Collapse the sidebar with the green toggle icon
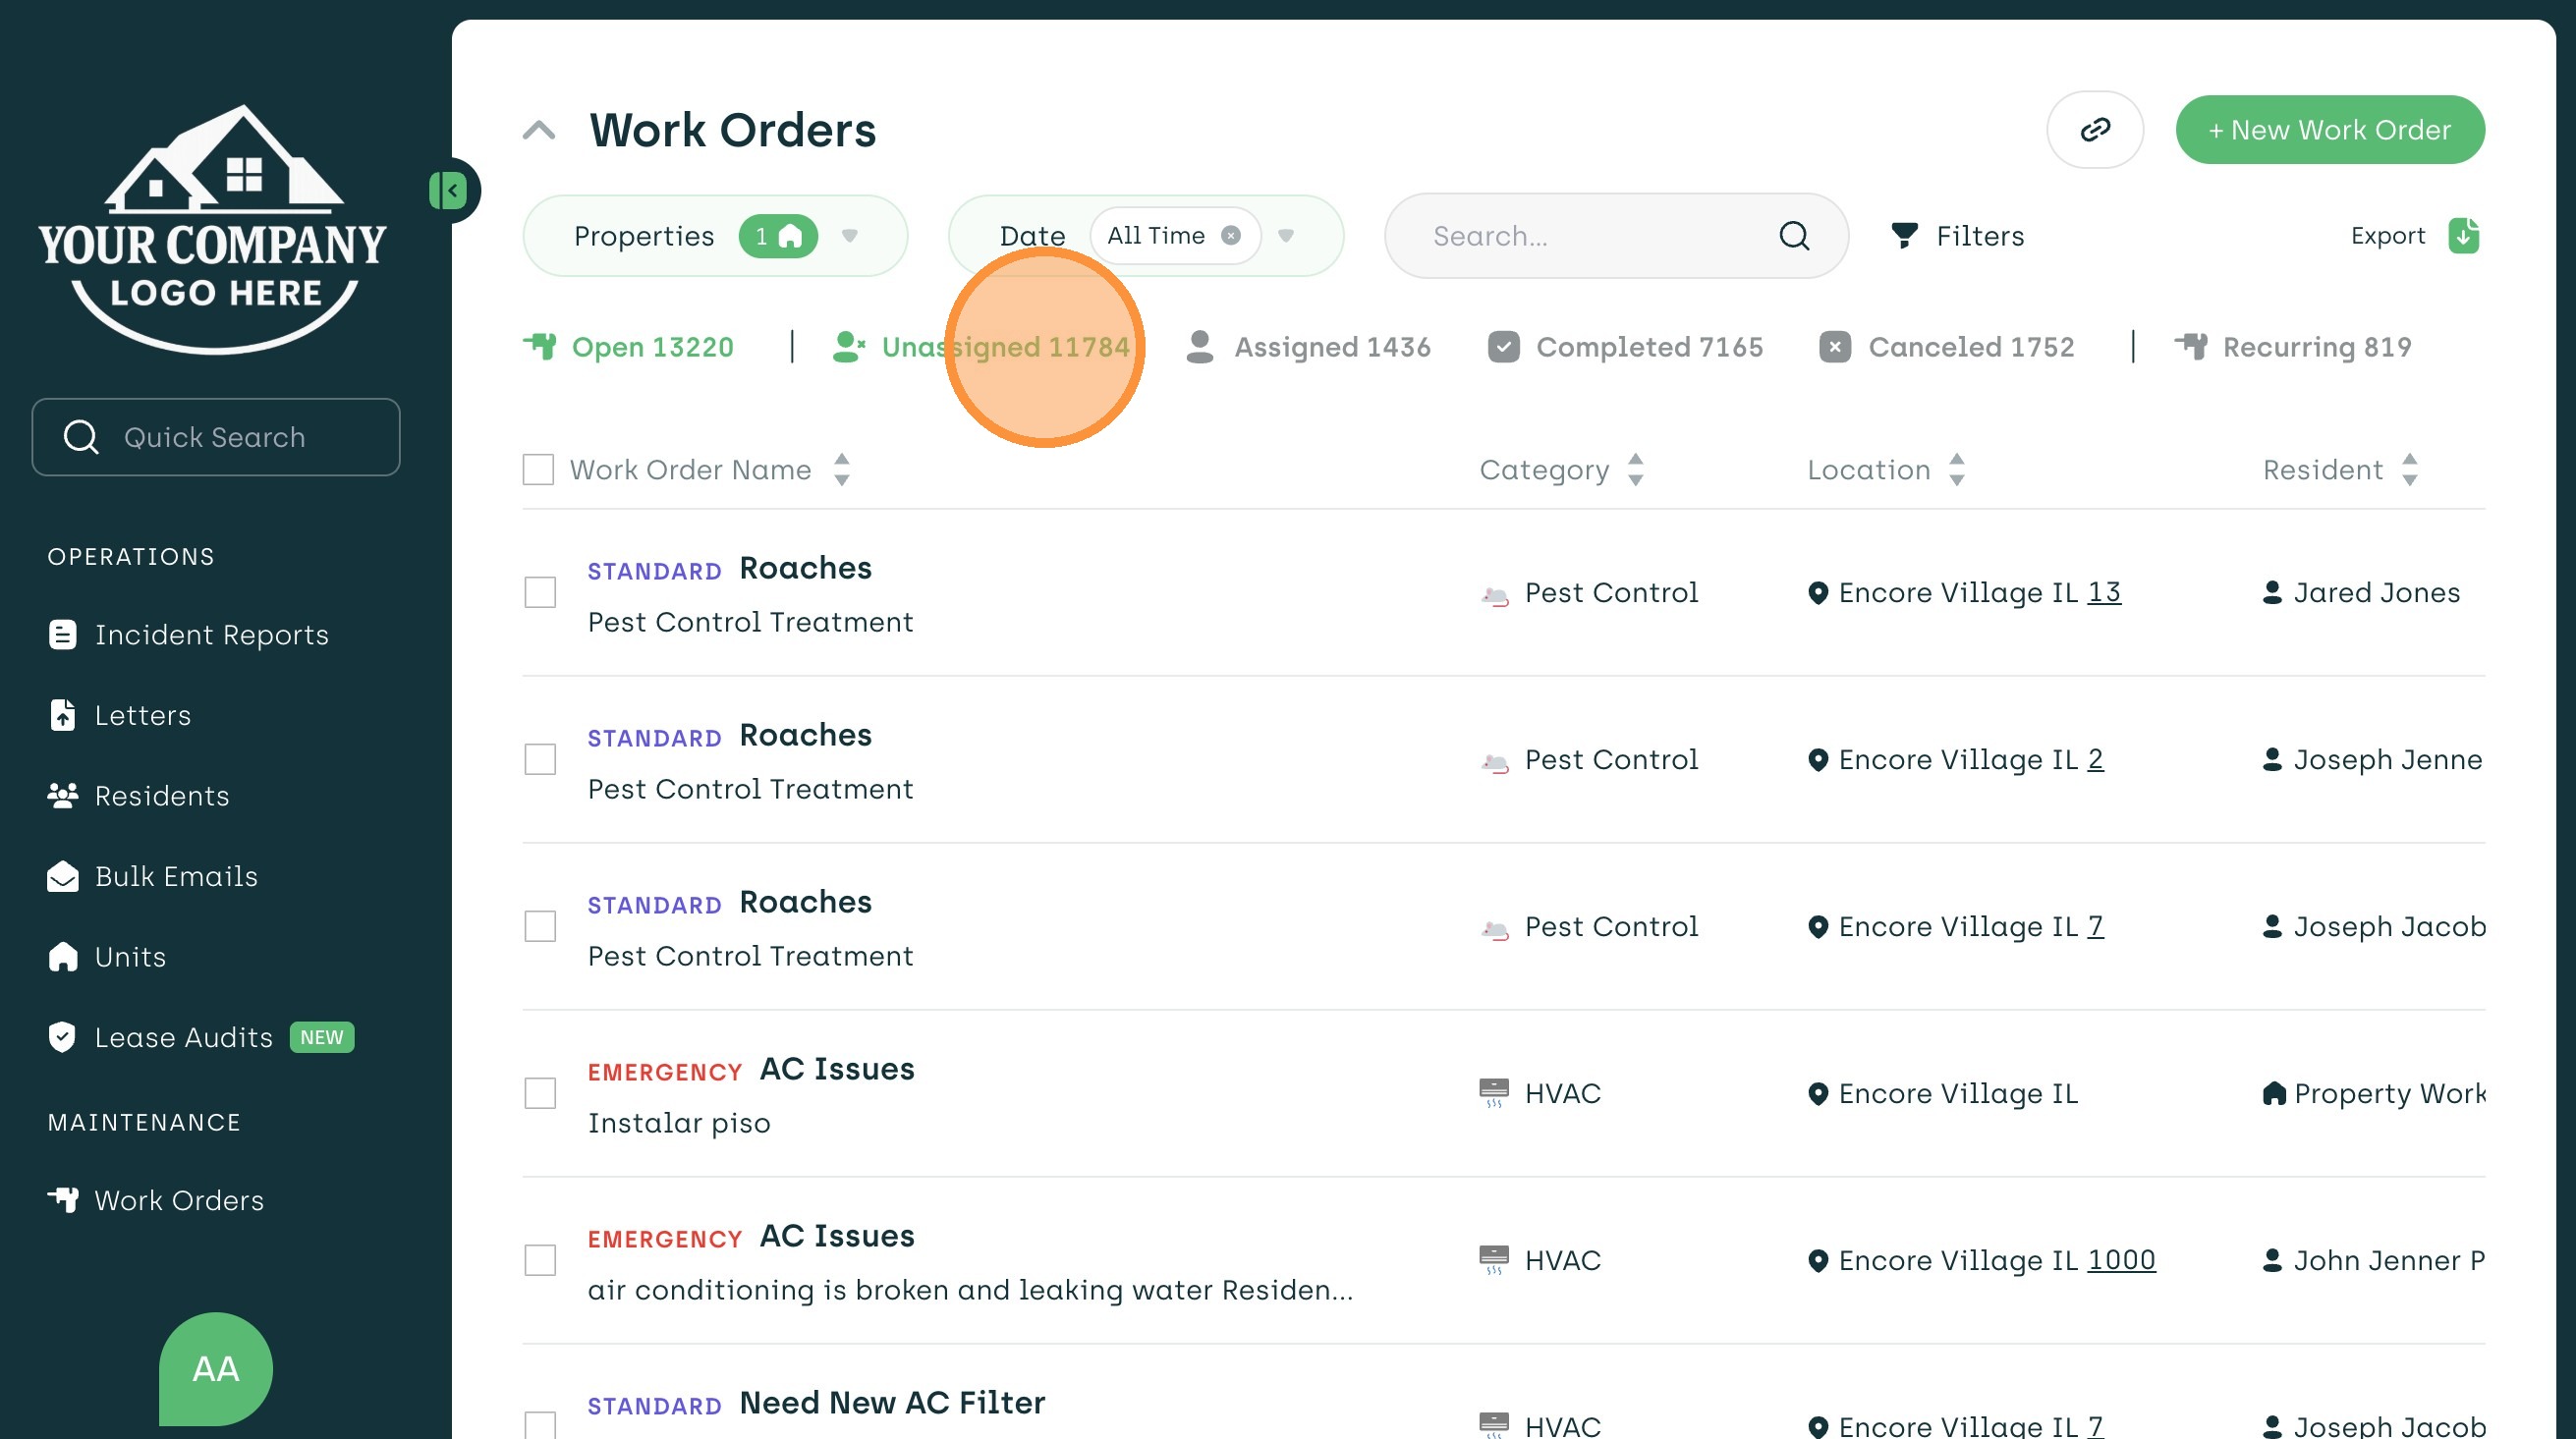The width and height of the screenshot is (2576, 1439). [449, 190]
